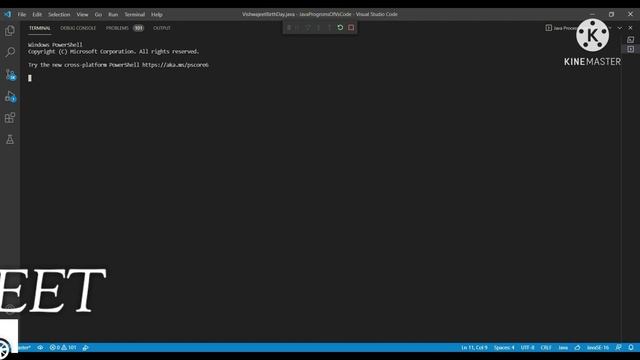Click 'Ln 11, Col 9' in the status bar
The image size is (640, 360).
[474, 347]
